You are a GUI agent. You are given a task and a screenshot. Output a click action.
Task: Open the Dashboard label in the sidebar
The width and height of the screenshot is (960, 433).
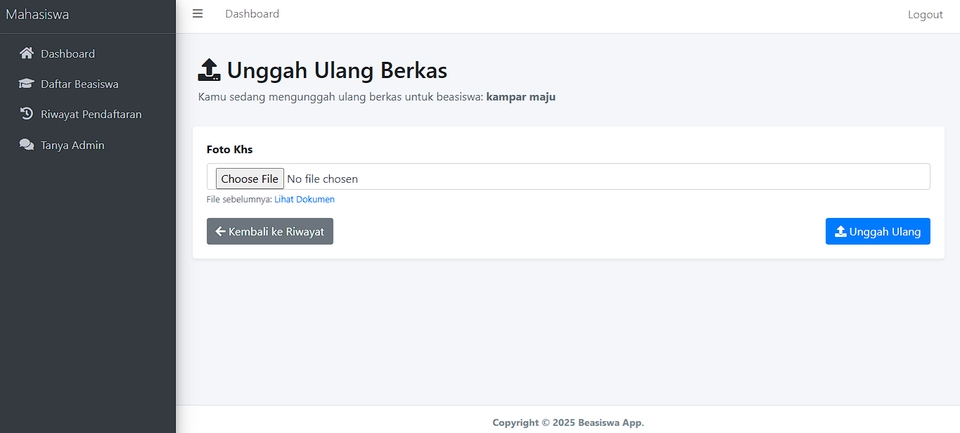68,54
